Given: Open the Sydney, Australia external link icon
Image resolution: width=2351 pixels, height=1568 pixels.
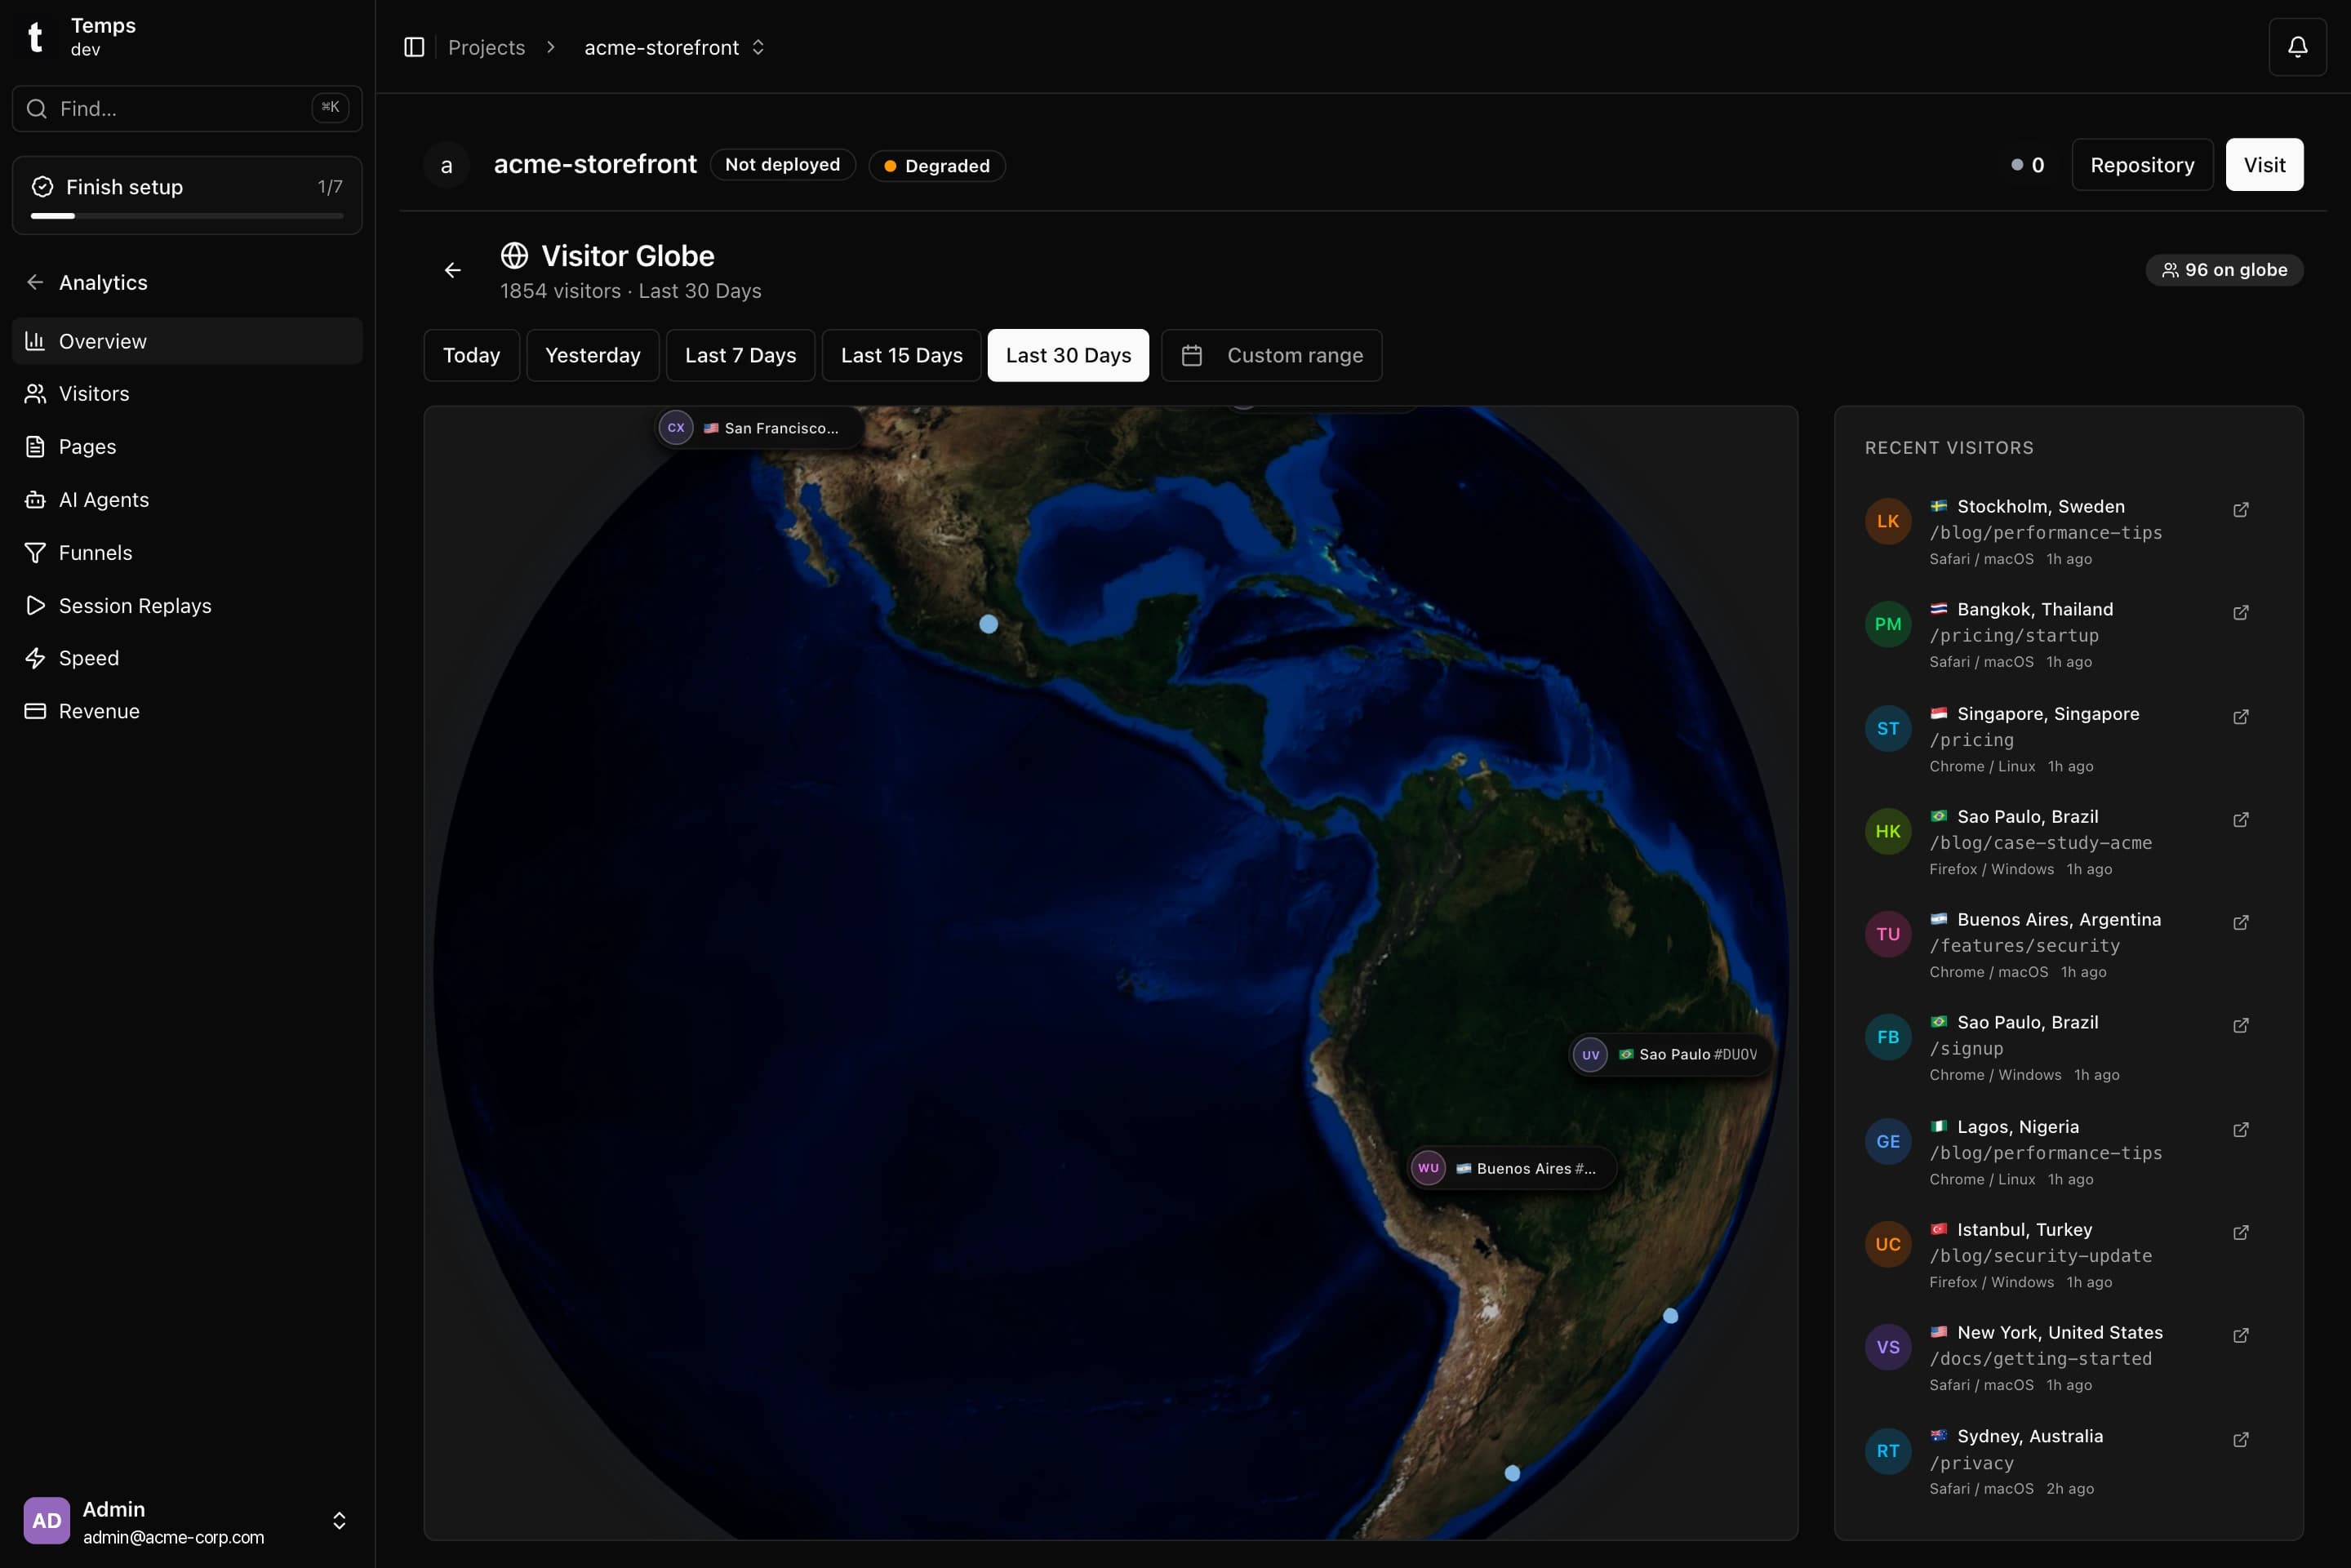Looking at the screenshot, I should pyautogui.click(x=2241, y=1439).
